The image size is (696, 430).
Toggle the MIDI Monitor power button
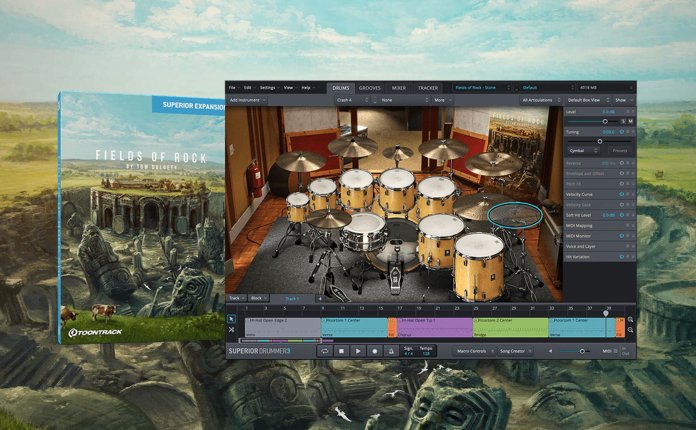(621, 236)
